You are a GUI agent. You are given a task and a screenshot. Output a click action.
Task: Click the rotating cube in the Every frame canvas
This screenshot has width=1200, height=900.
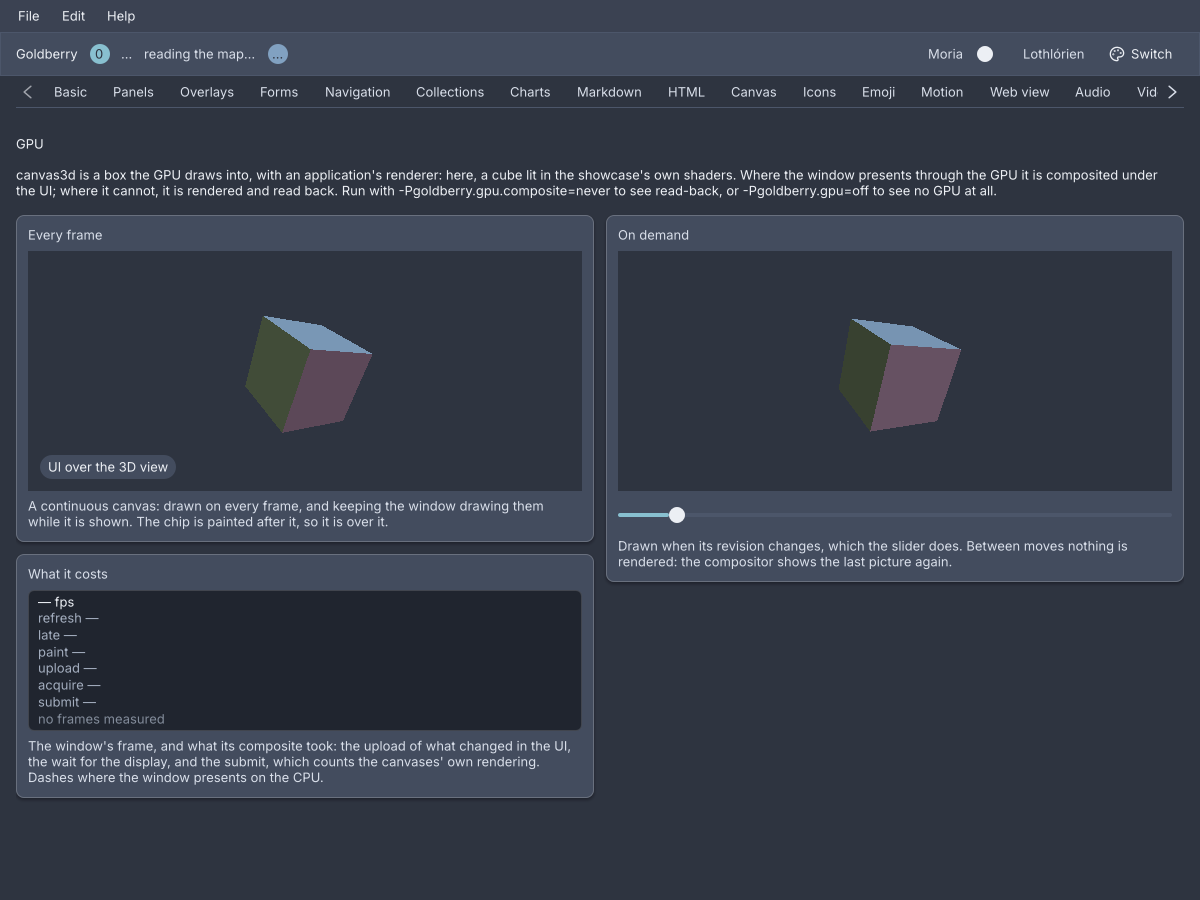pyautogui.click(x=308, y=374)
